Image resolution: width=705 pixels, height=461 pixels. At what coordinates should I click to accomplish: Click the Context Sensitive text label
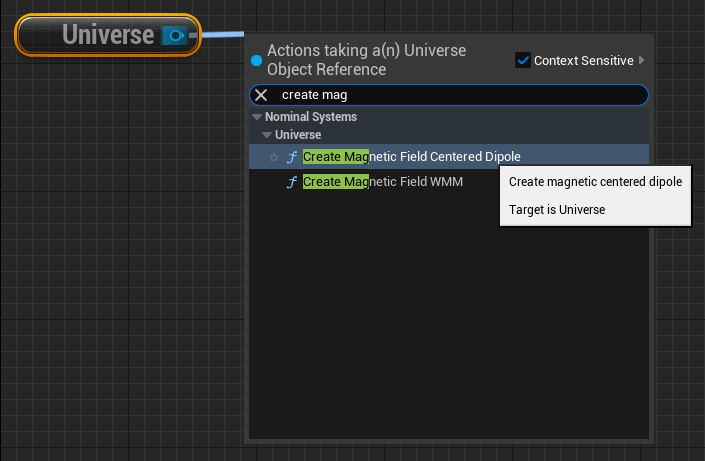pos(583,61)
